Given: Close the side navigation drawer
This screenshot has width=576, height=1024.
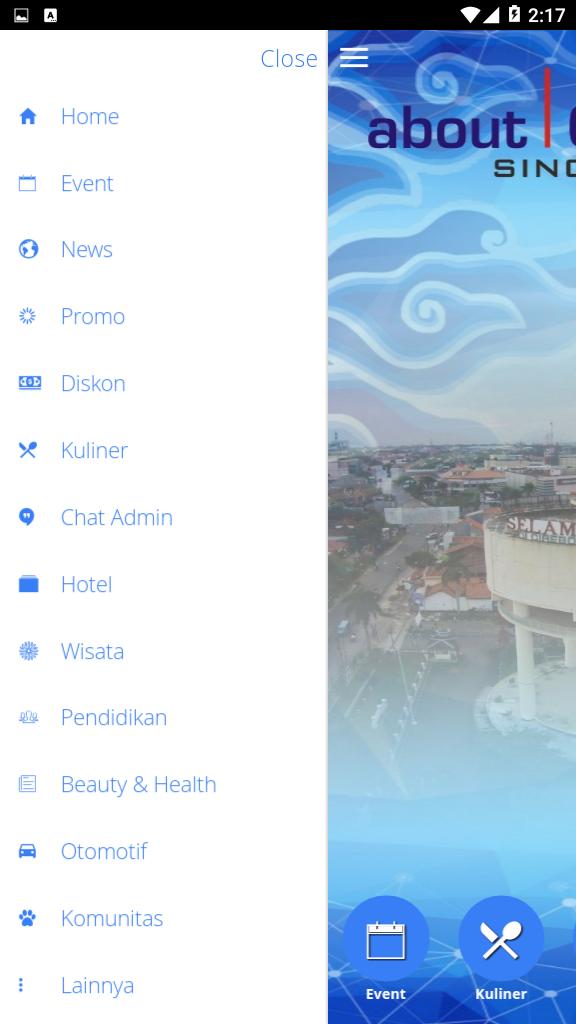Looking at the screenshot, I should click(289, 59).
